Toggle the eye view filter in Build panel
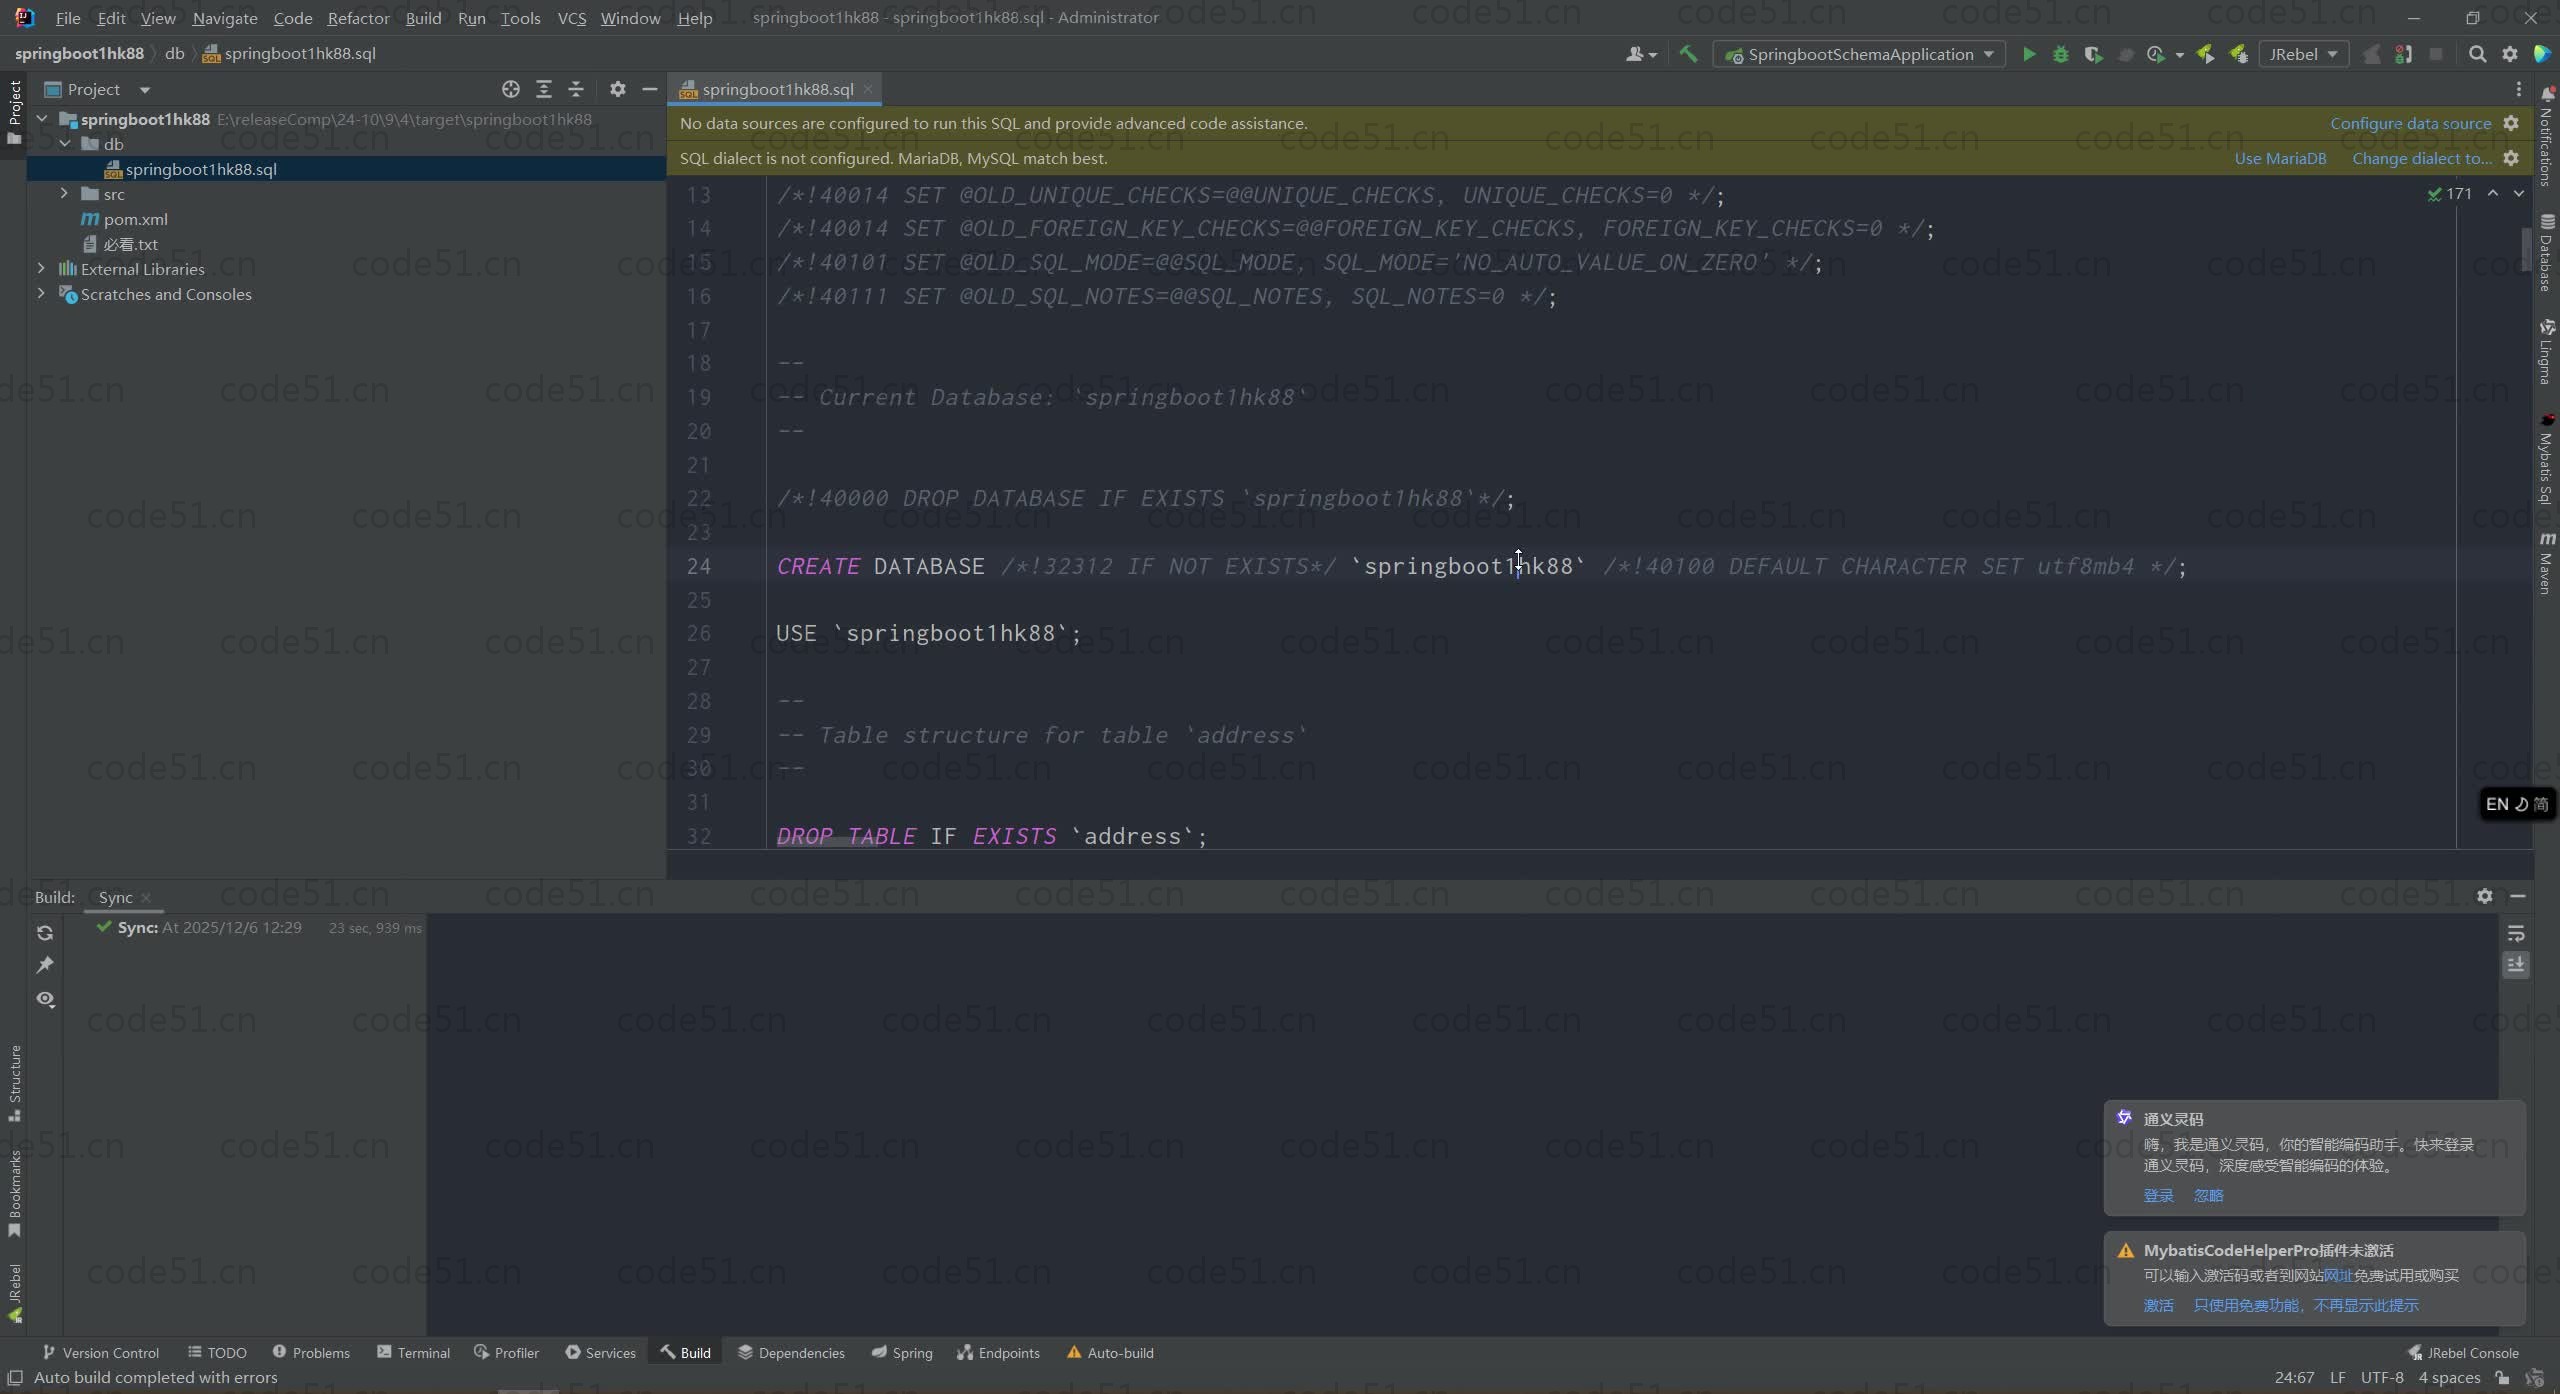Screen dimensions: 2560x1394 pos(45,999)
